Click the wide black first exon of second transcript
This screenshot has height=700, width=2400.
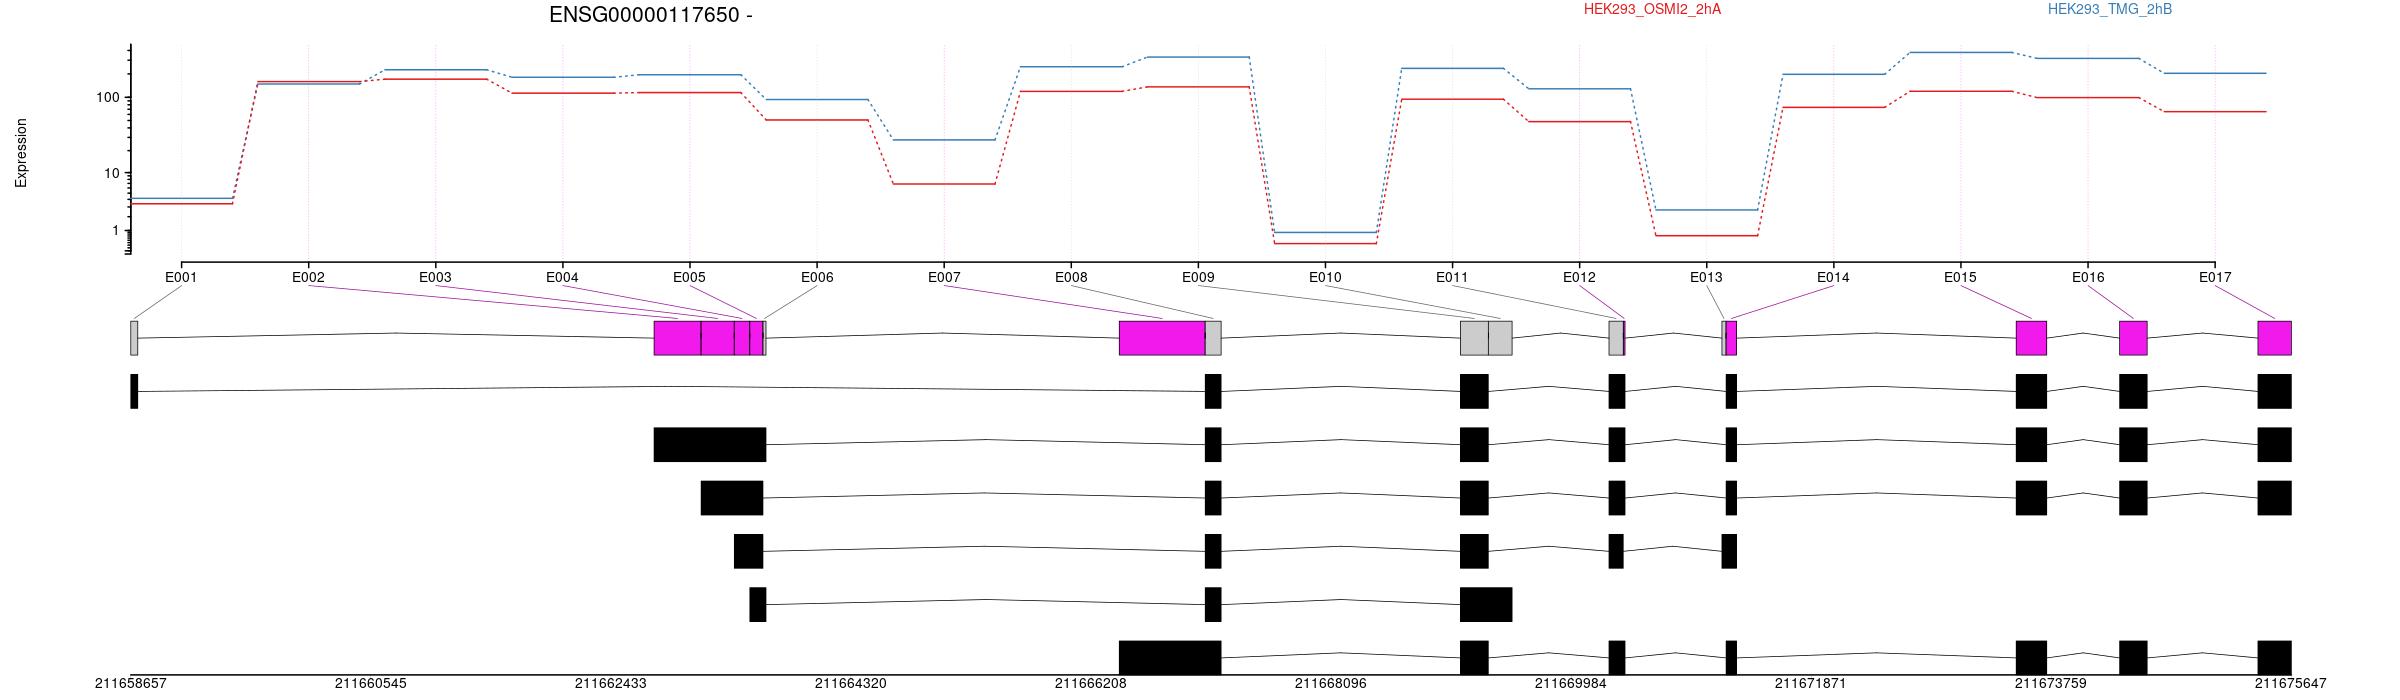pyautogui.click(x=710, y=445)
